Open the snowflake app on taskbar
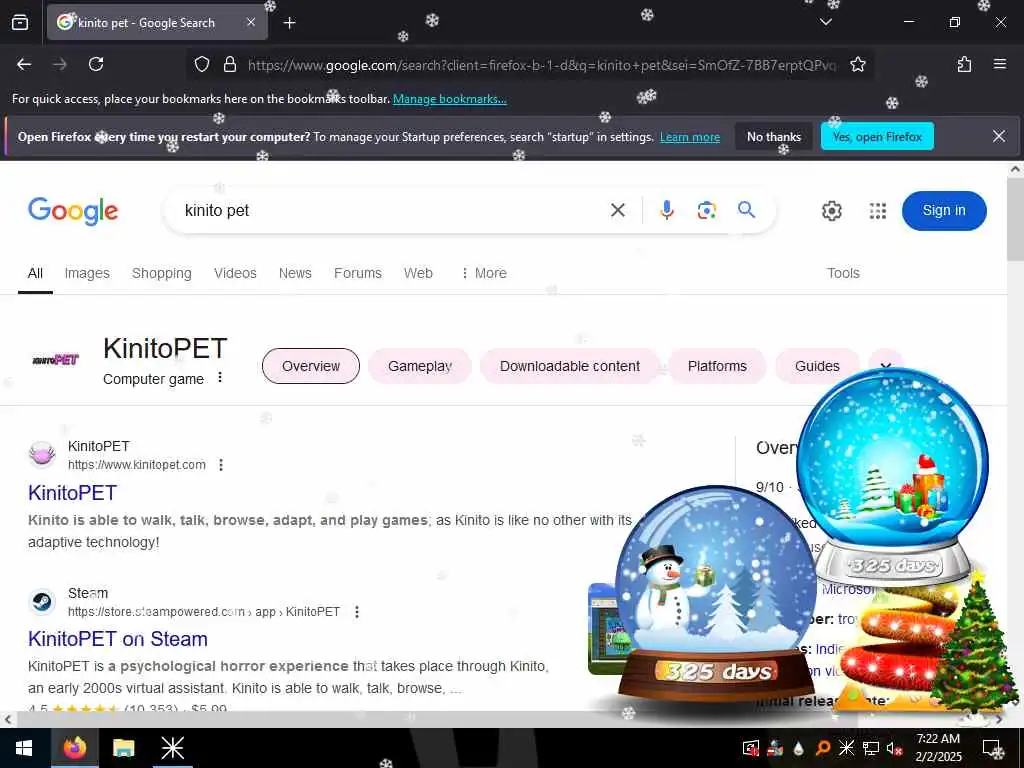 [172, 748]
